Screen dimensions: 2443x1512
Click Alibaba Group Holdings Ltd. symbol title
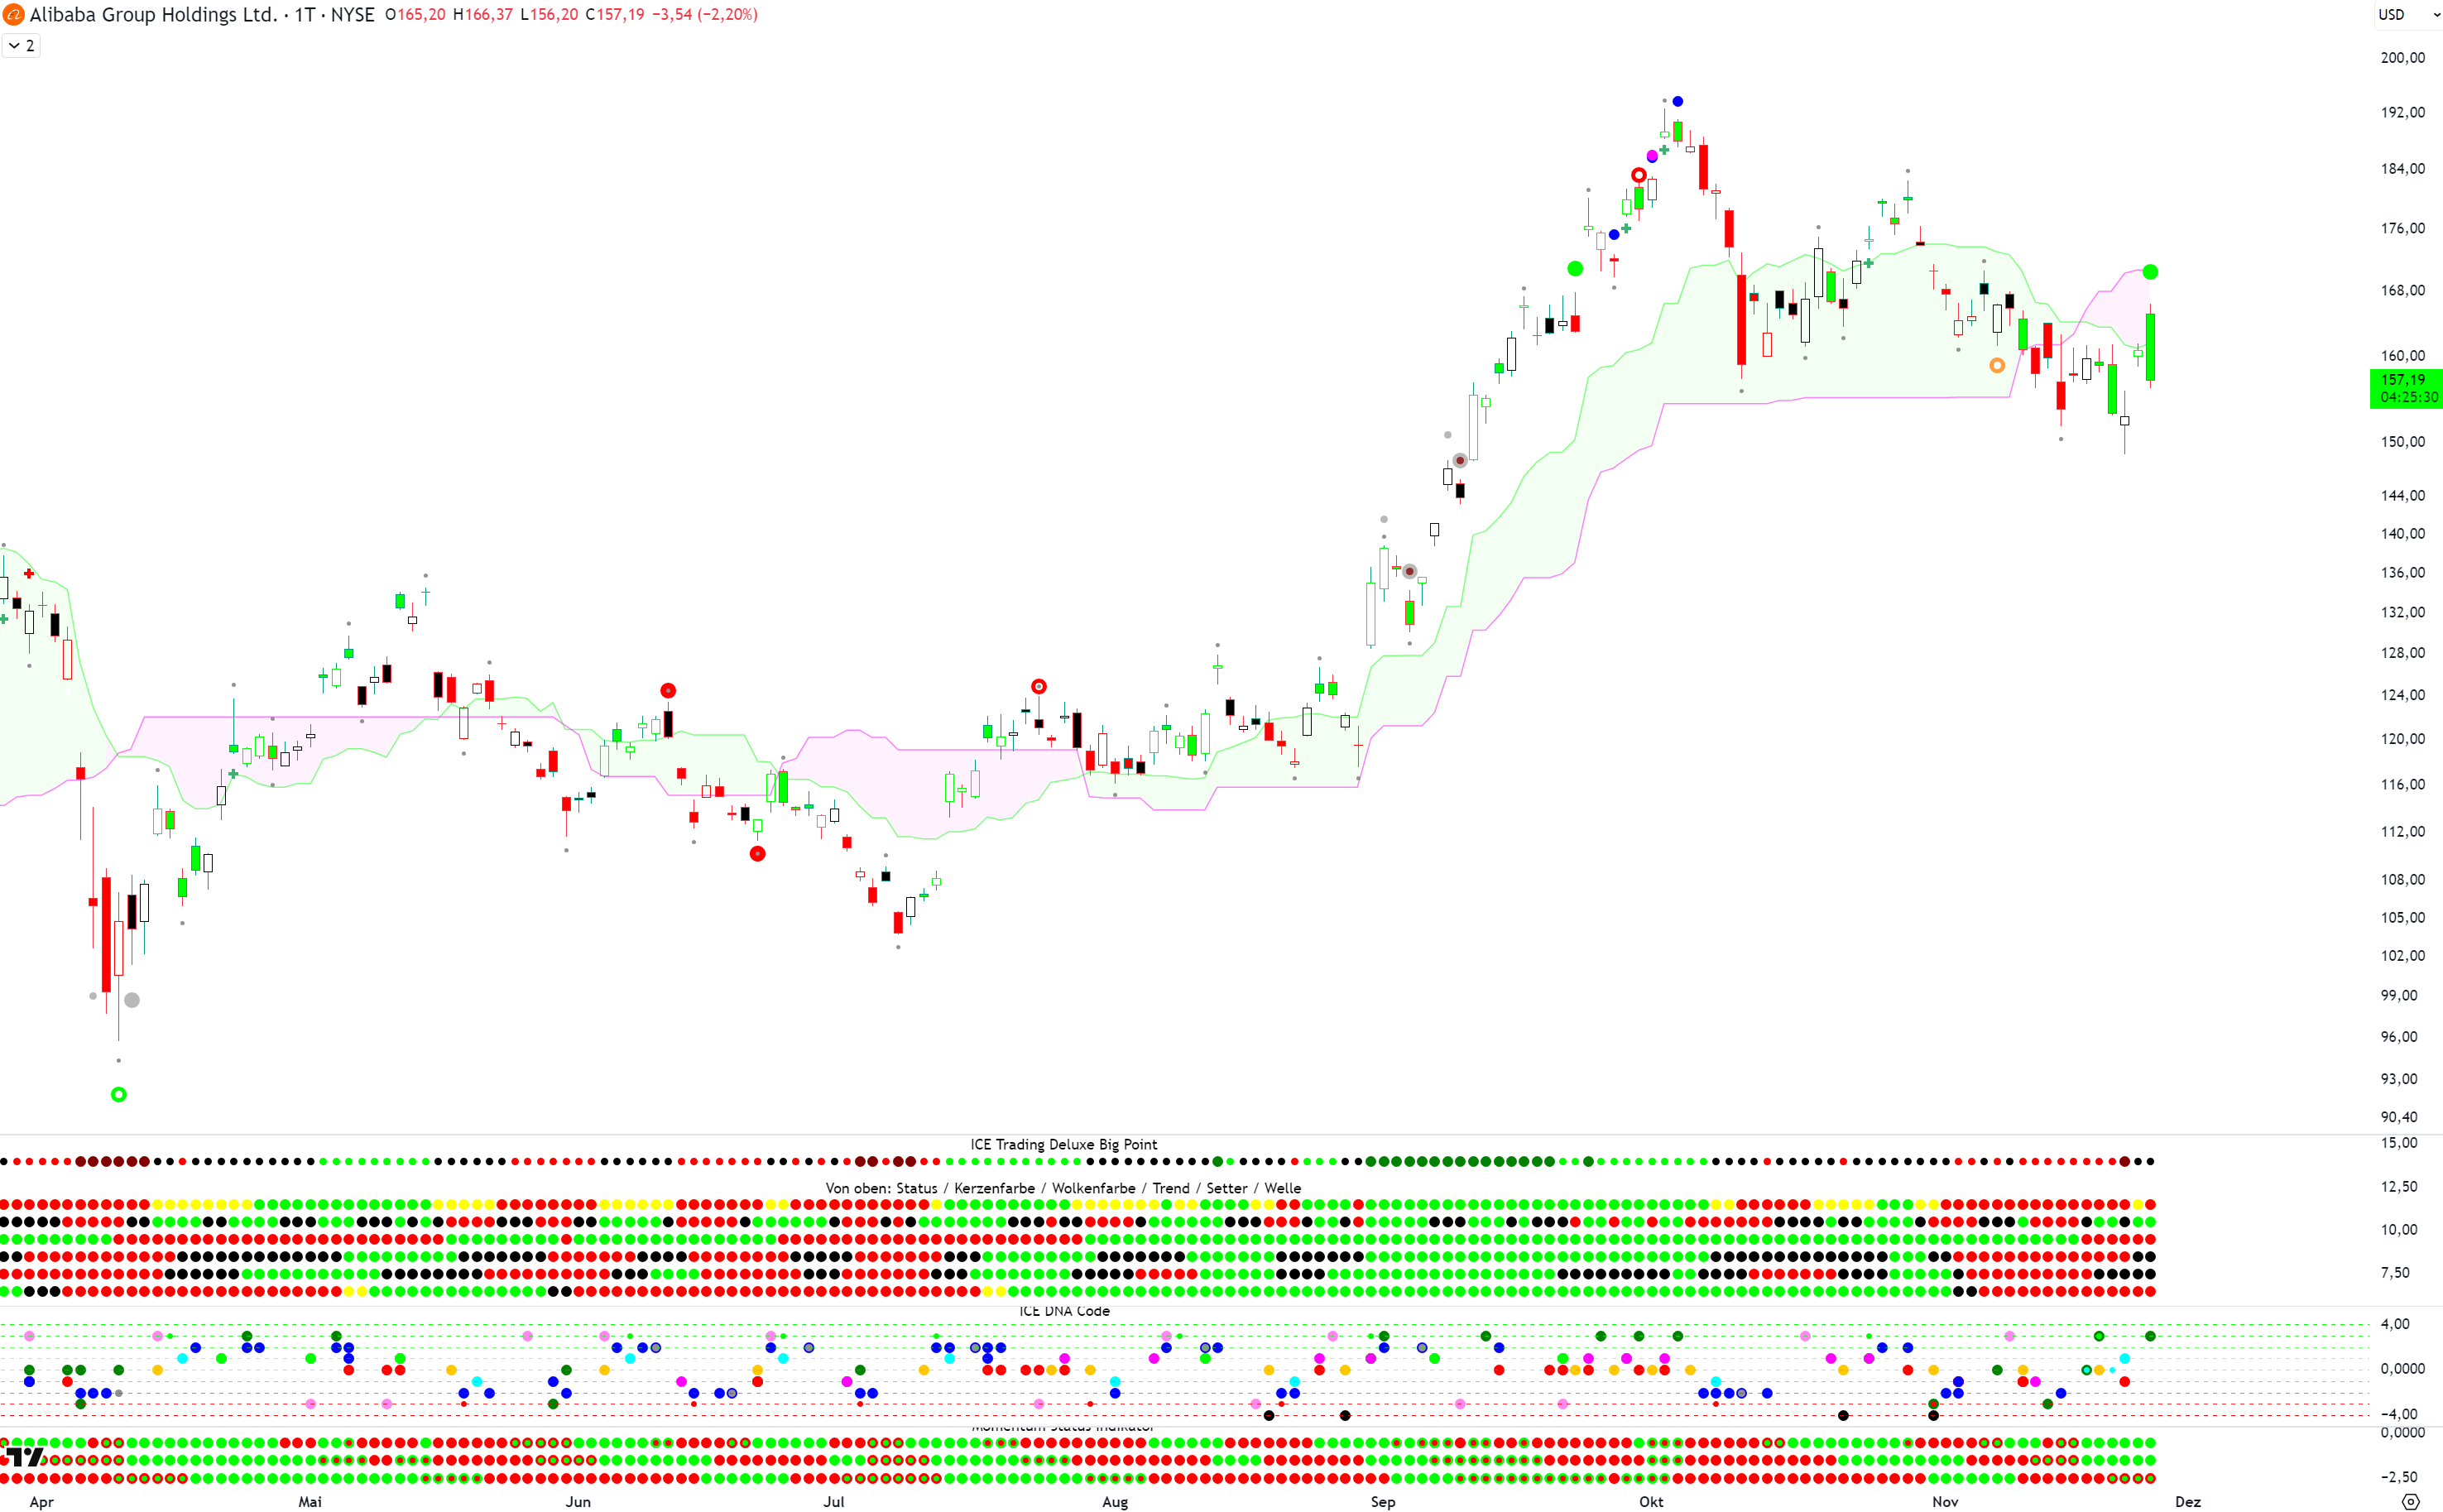point(153,15)
